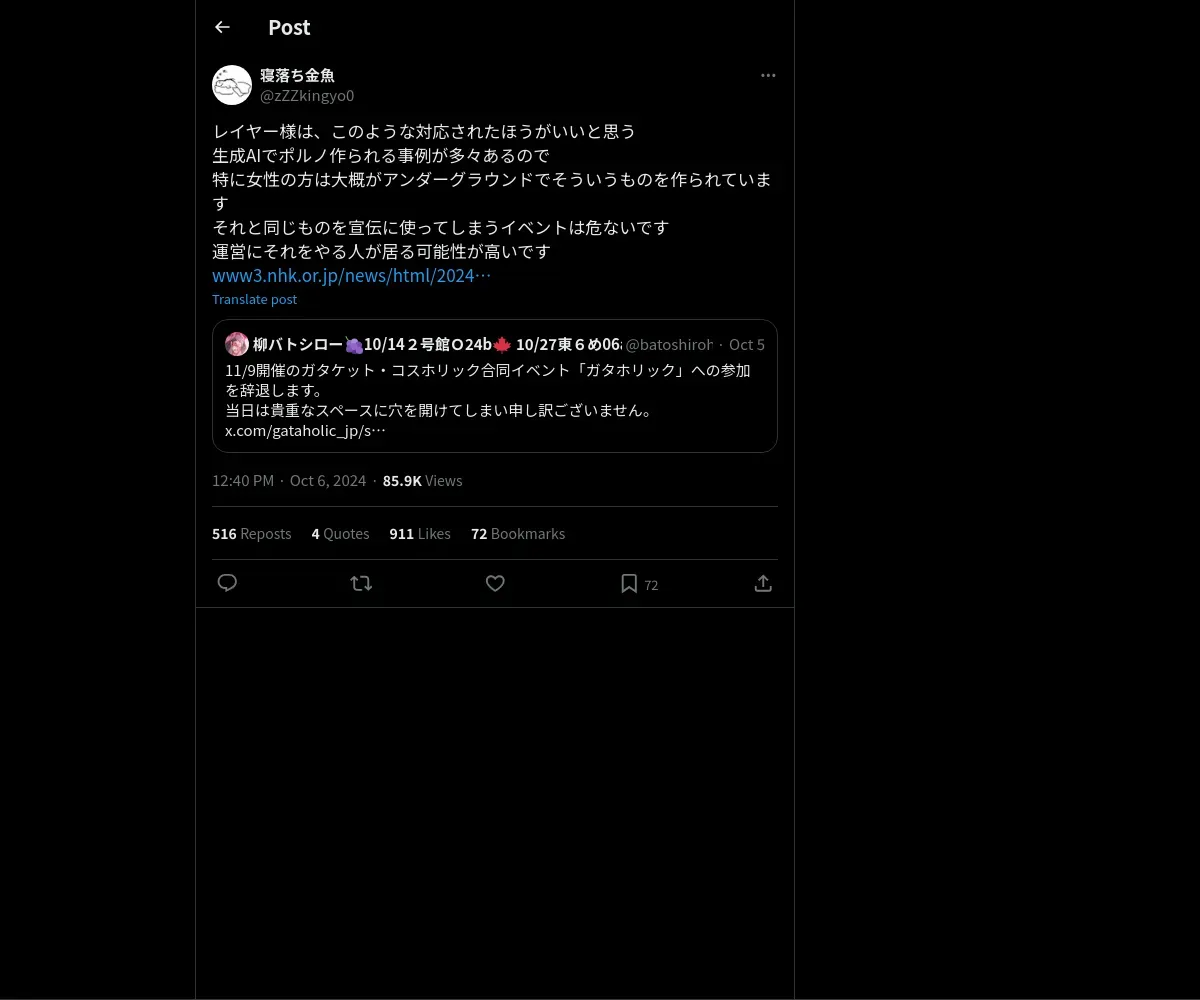Viewport: 1200px width, 1000px height.
Task: Open the share upload icon
Action: [763, 583]
